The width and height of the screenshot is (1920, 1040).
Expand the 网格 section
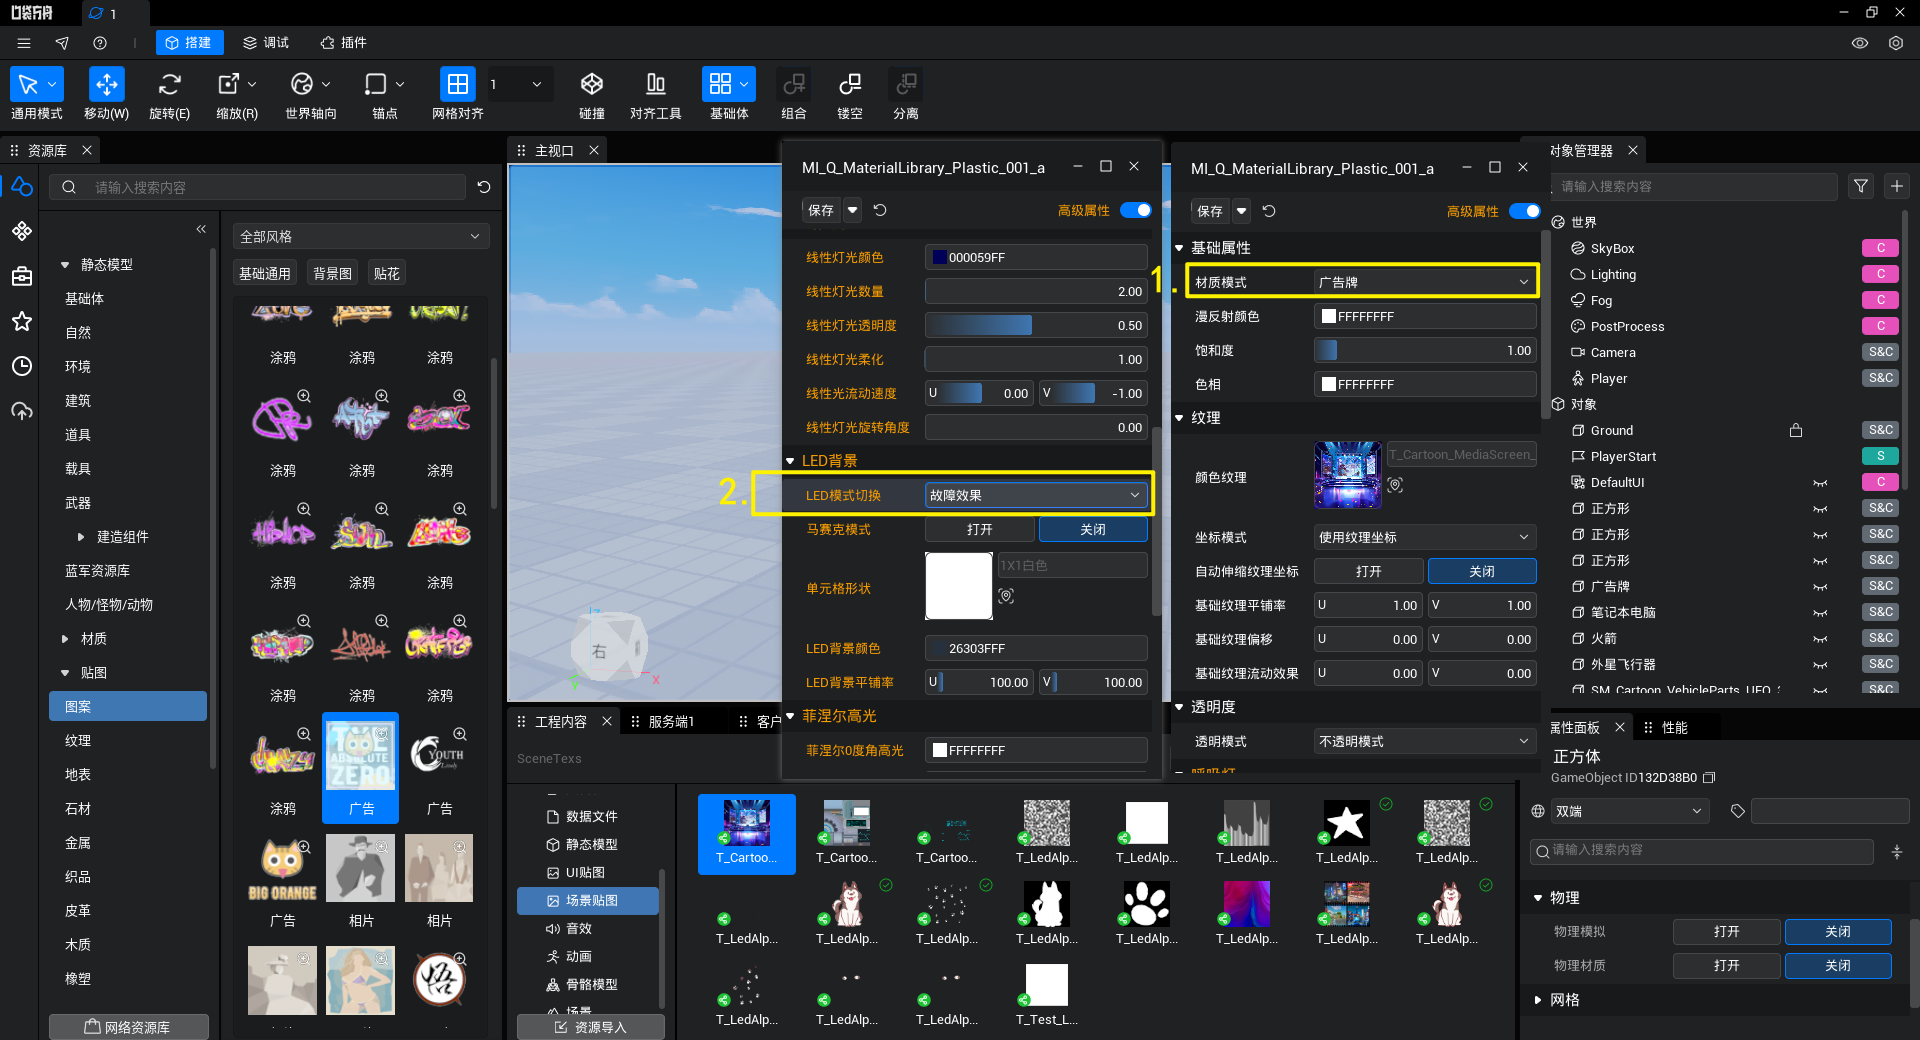click(1538, 999)
